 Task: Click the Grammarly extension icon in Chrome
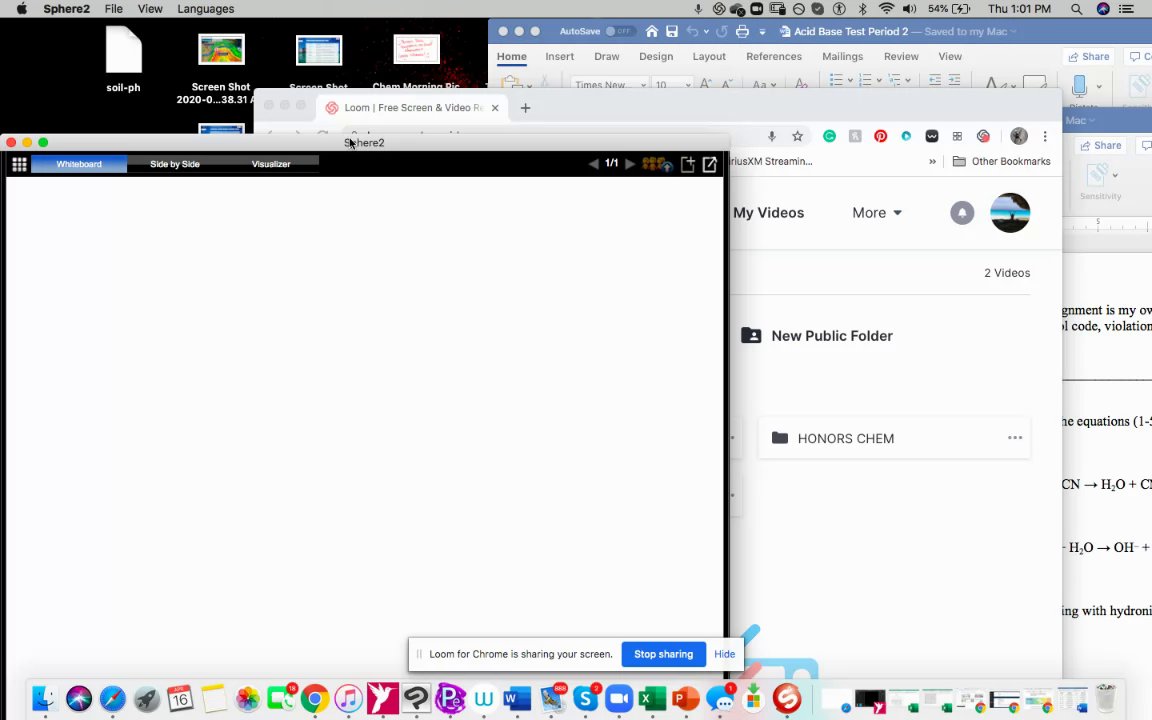click(x=829, y=136)
